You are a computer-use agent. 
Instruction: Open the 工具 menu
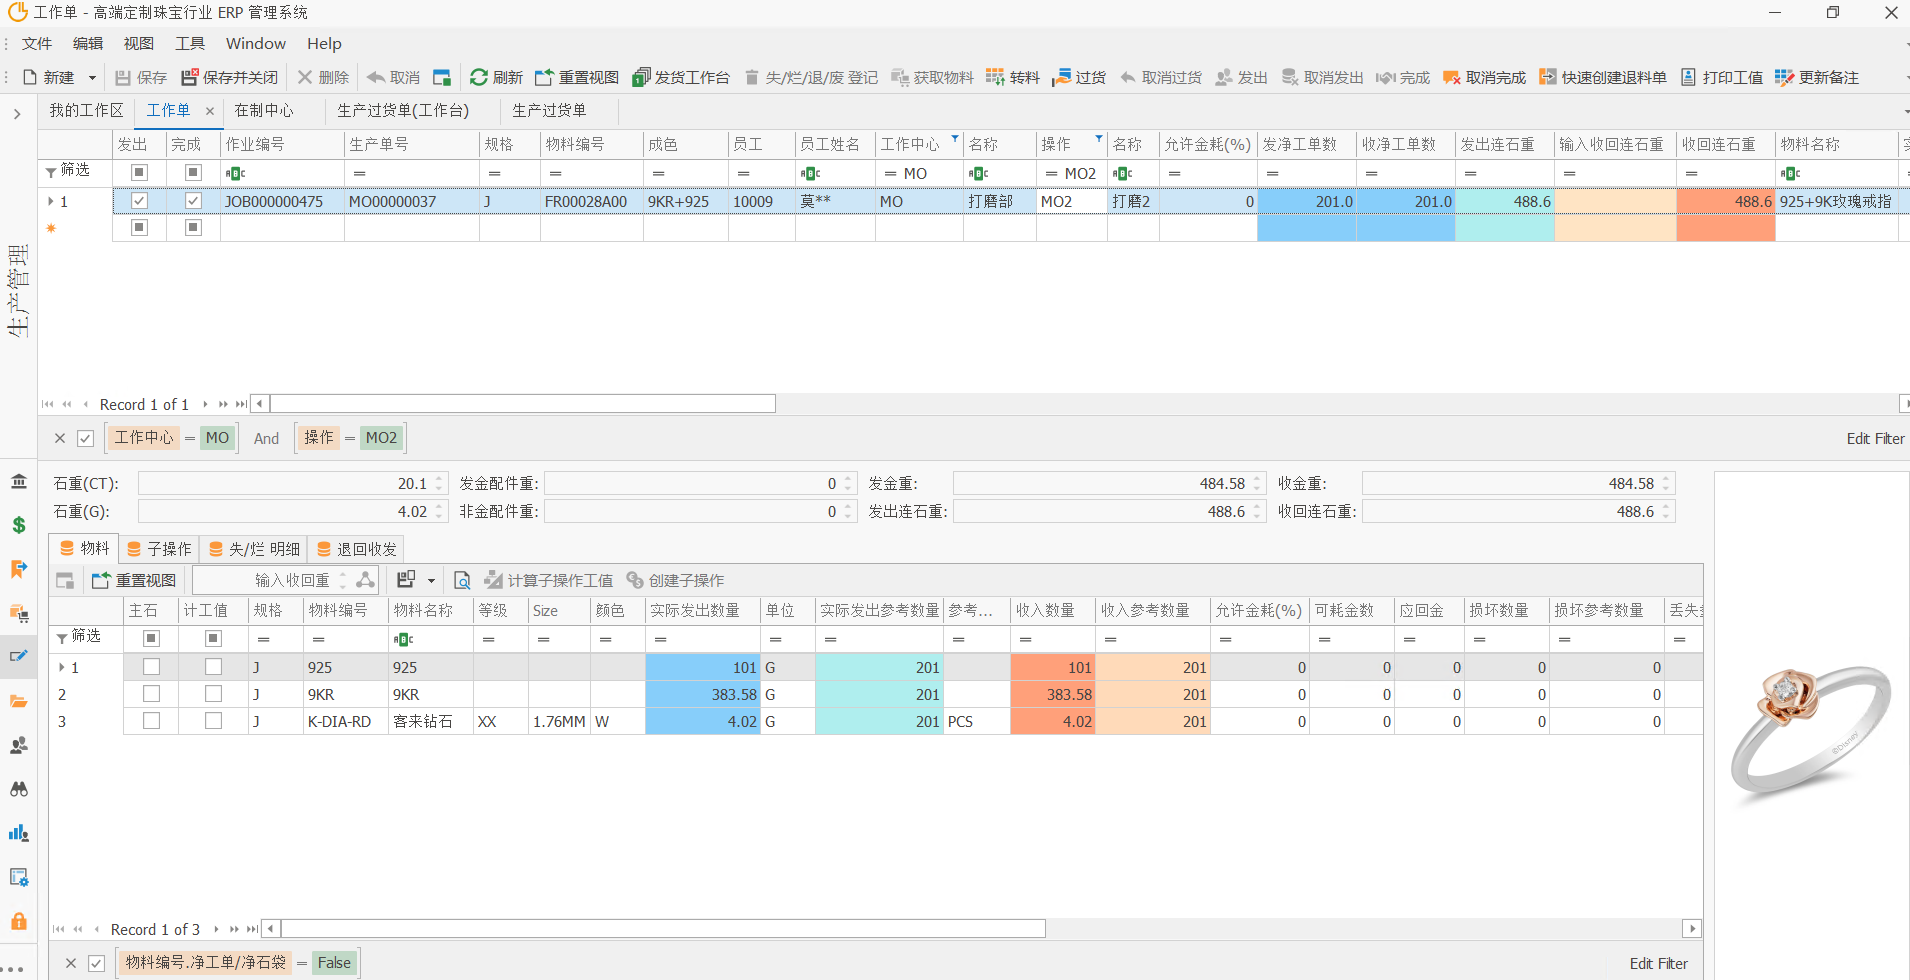190,43
